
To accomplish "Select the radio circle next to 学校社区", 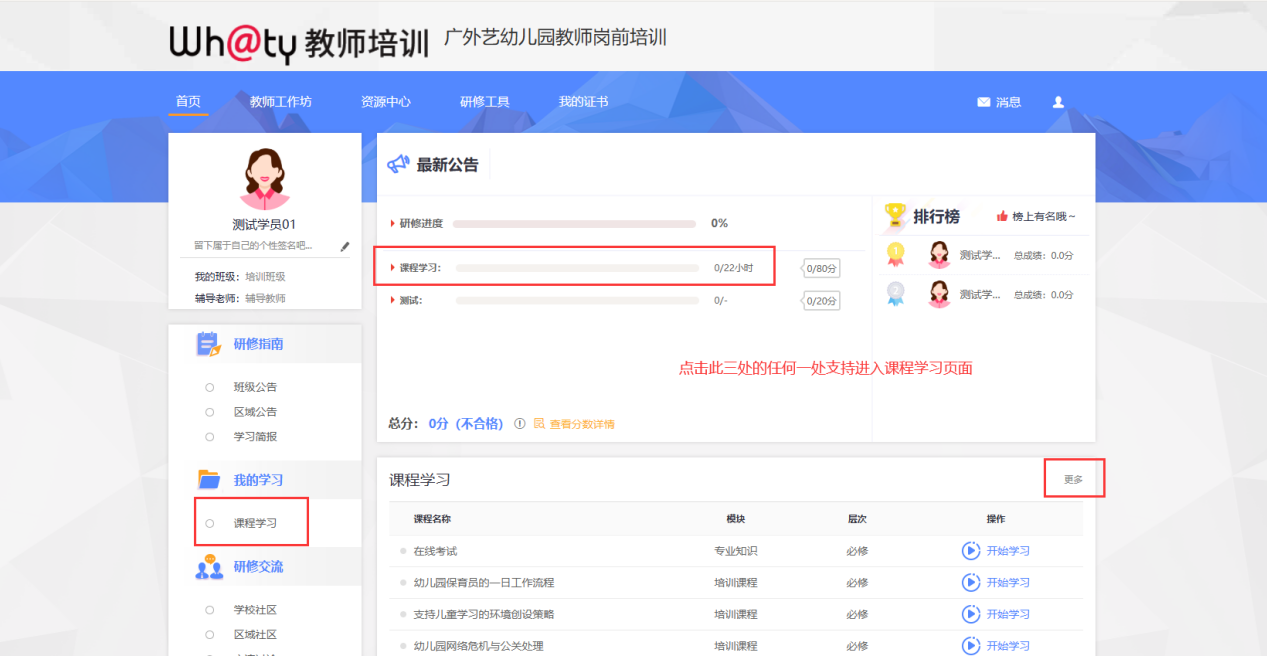I will 208,609.
